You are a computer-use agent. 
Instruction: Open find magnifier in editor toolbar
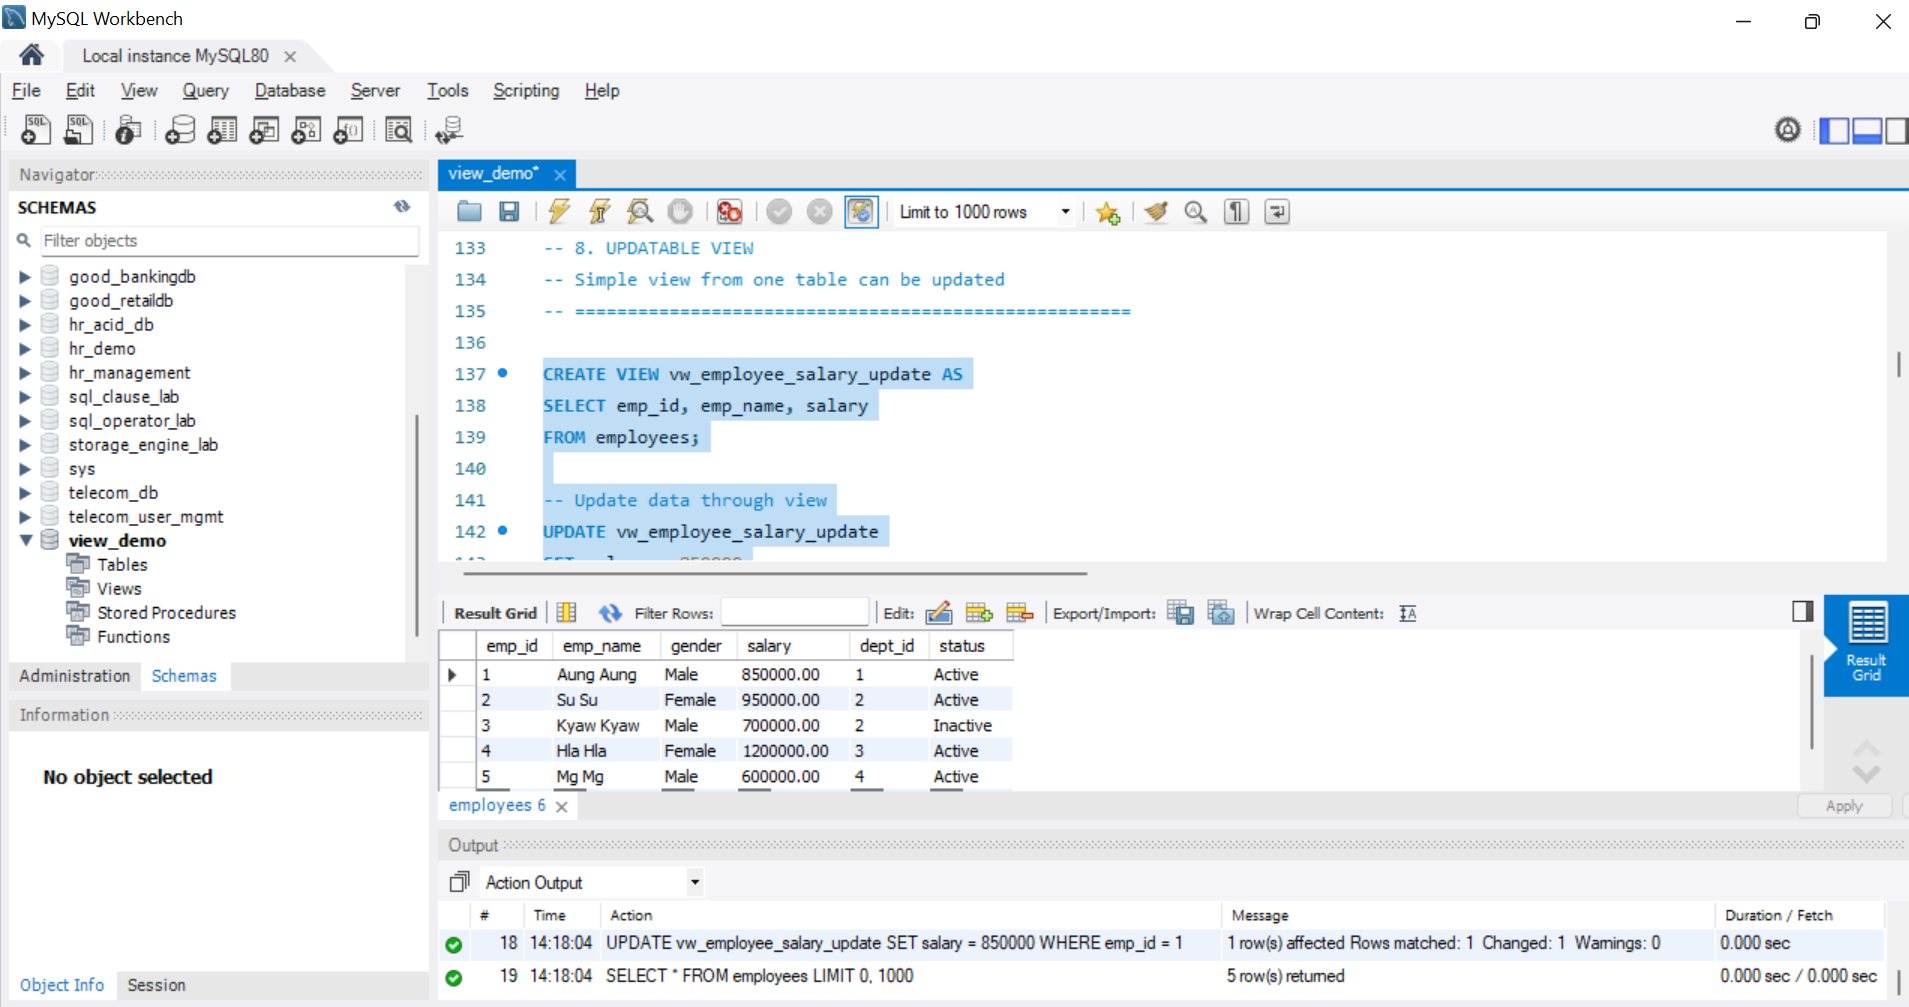[1196, 212]
